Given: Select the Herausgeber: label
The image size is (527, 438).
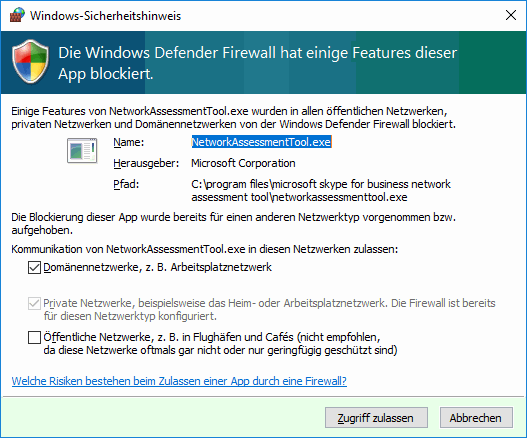Looking at the screenshot, I should pyautogui.click(x=146, y=164).
